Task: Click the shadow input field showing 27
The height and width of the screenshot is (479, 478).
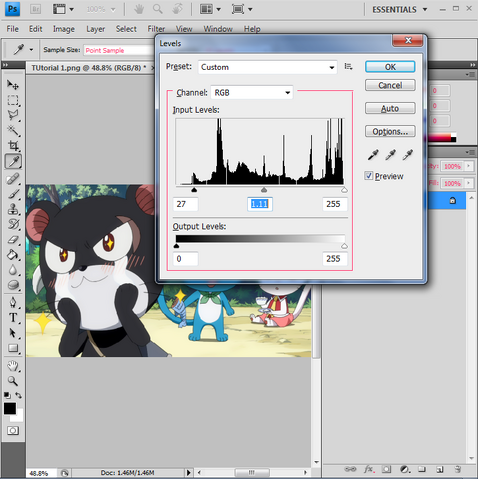Action: click(x=185, y=204)
